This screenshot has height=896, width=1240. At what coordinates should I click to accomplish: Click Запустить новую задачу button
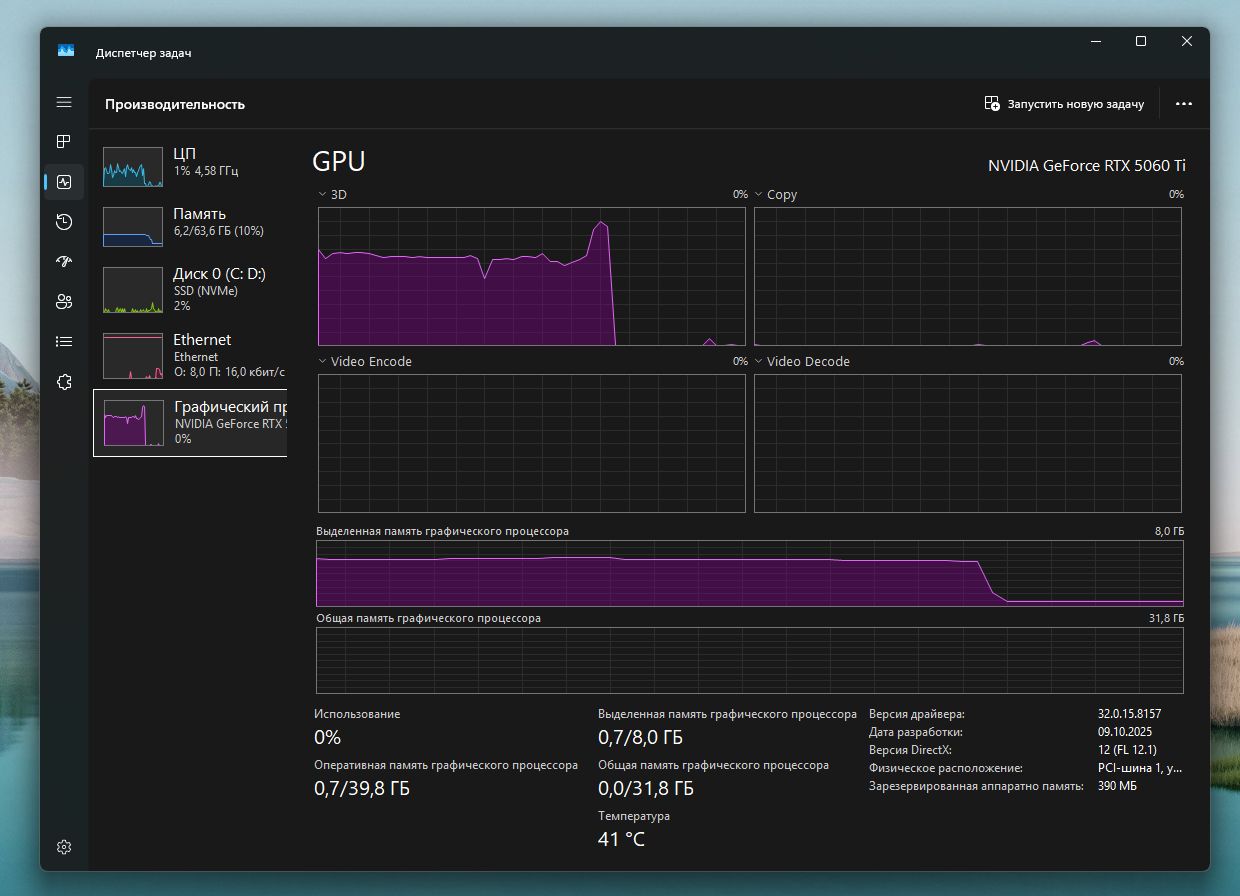1064,104
